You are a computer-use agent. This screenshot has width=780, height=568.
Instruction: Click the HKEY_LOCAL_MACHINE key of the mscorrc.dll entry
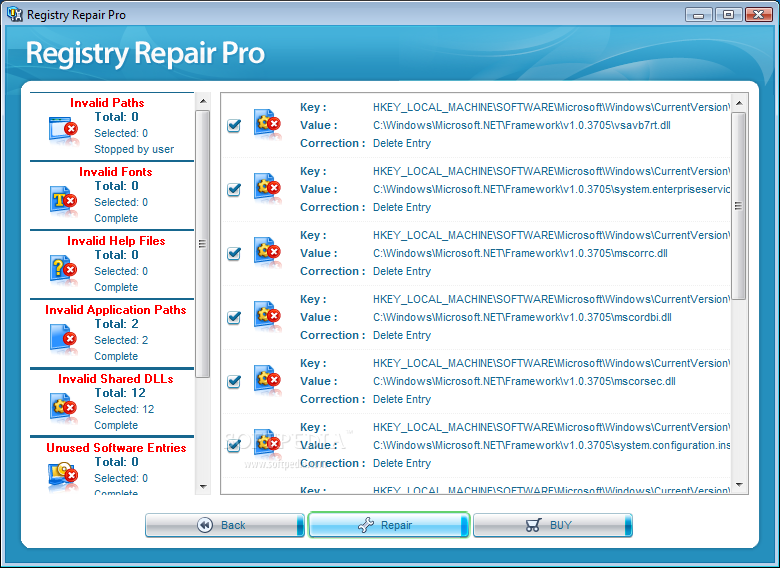[551, 235]
